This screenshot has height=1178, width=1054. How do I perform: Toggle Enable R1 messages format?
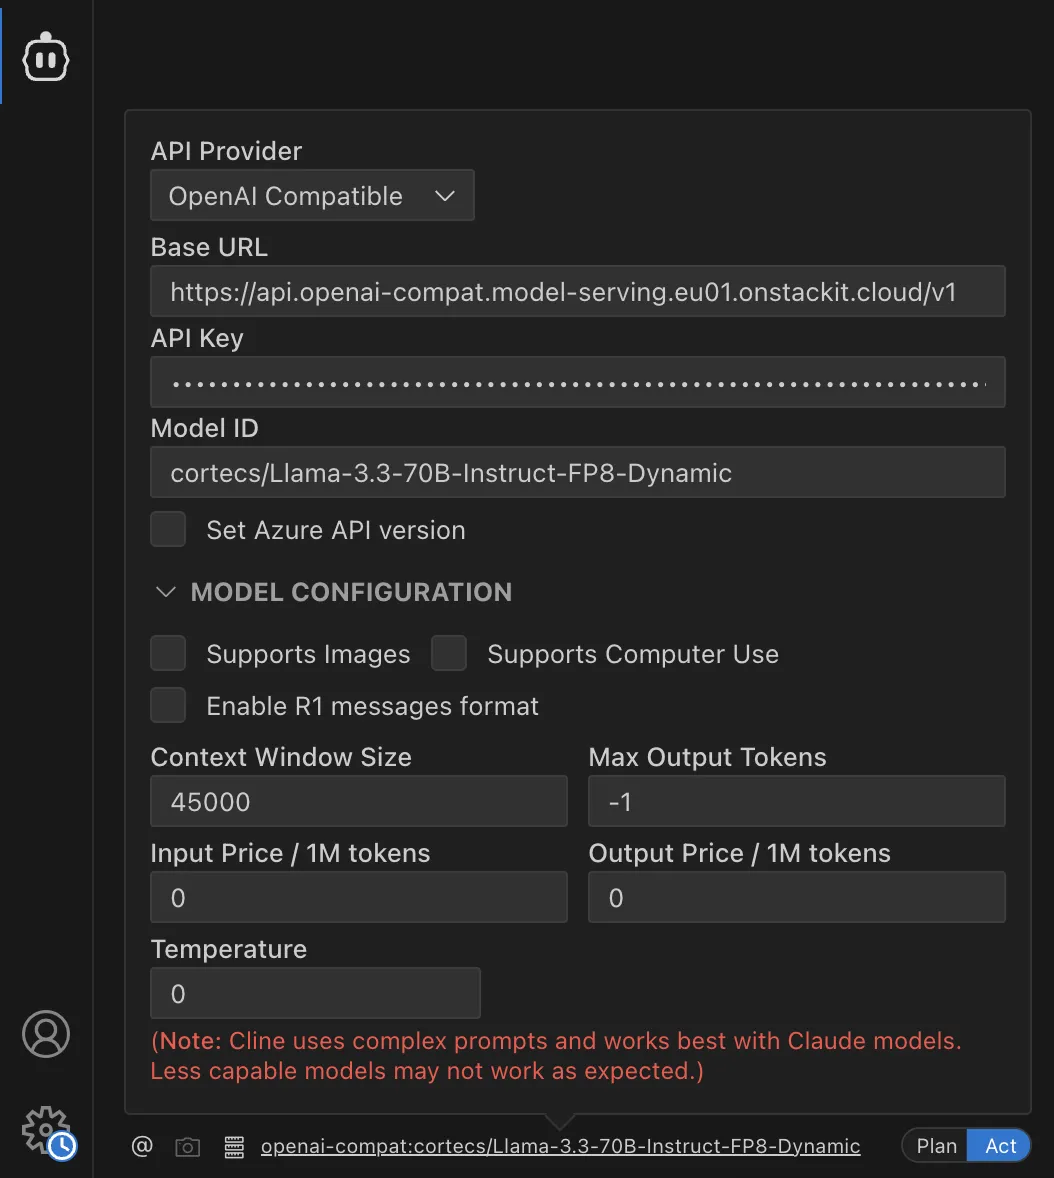(x=168, y=704)
